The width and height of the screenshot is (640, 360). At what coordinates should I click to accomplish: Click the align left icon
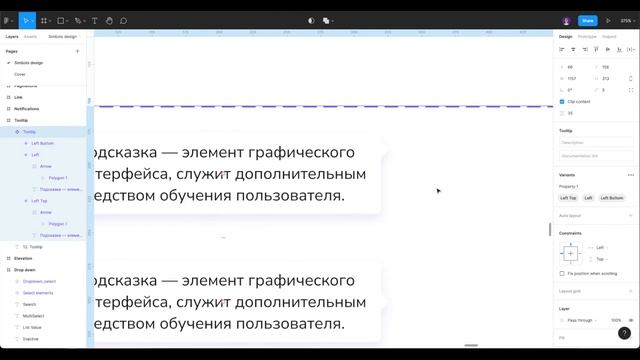[562, 49]
